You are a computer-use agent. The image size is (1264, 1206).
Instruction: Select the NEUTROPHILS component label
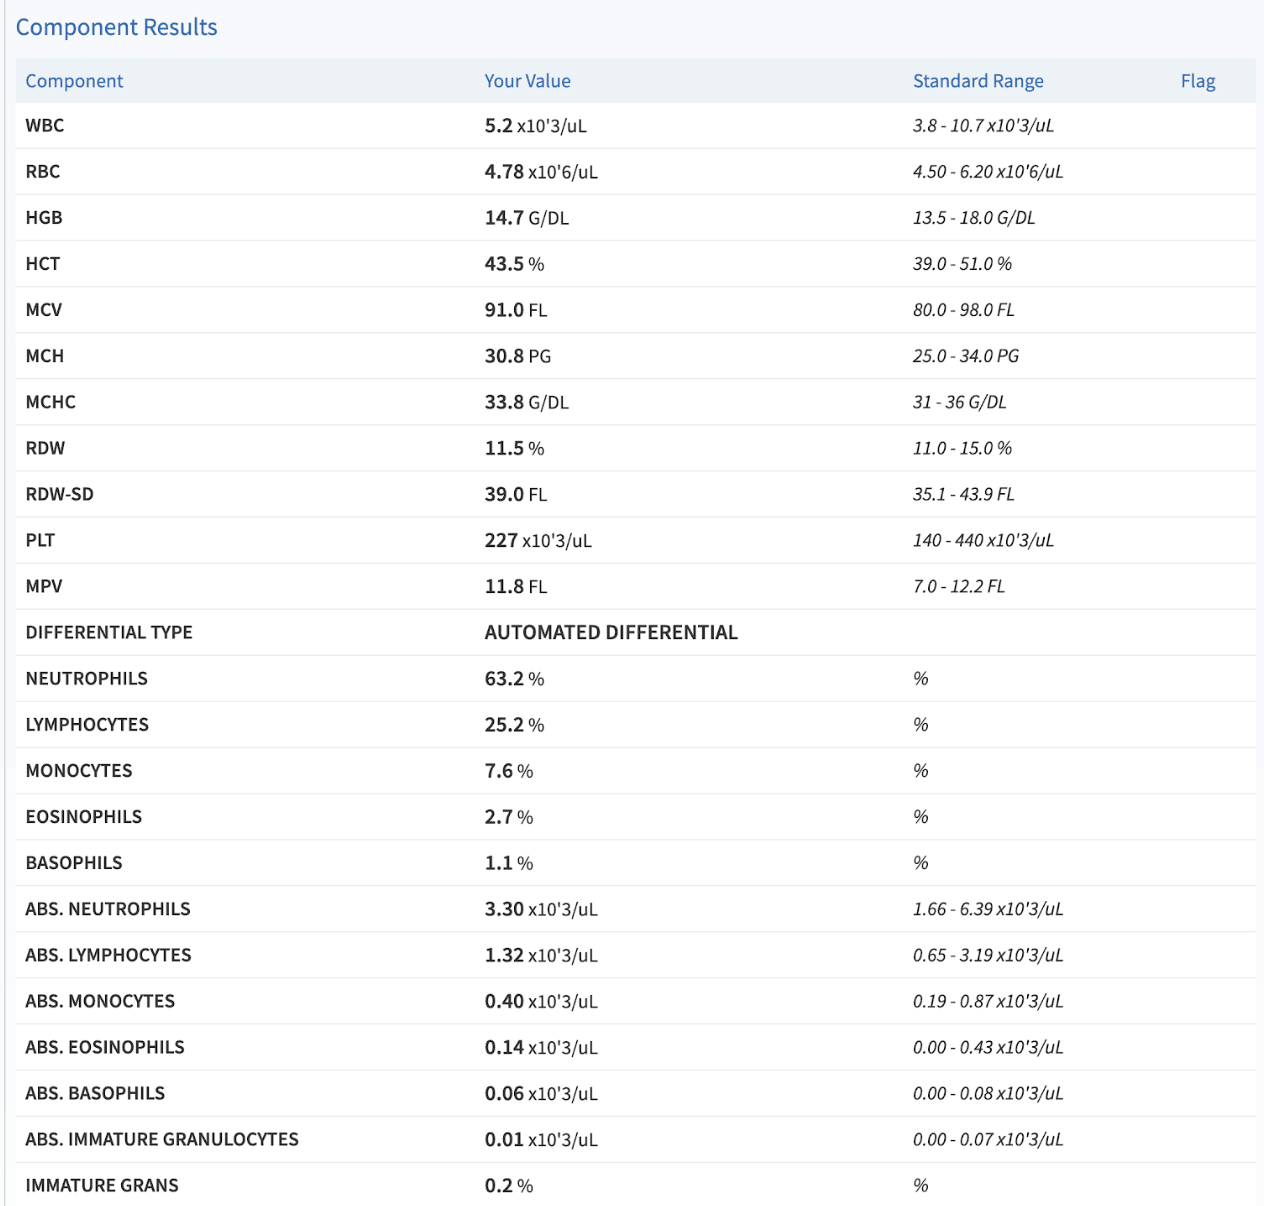[87, 678]
